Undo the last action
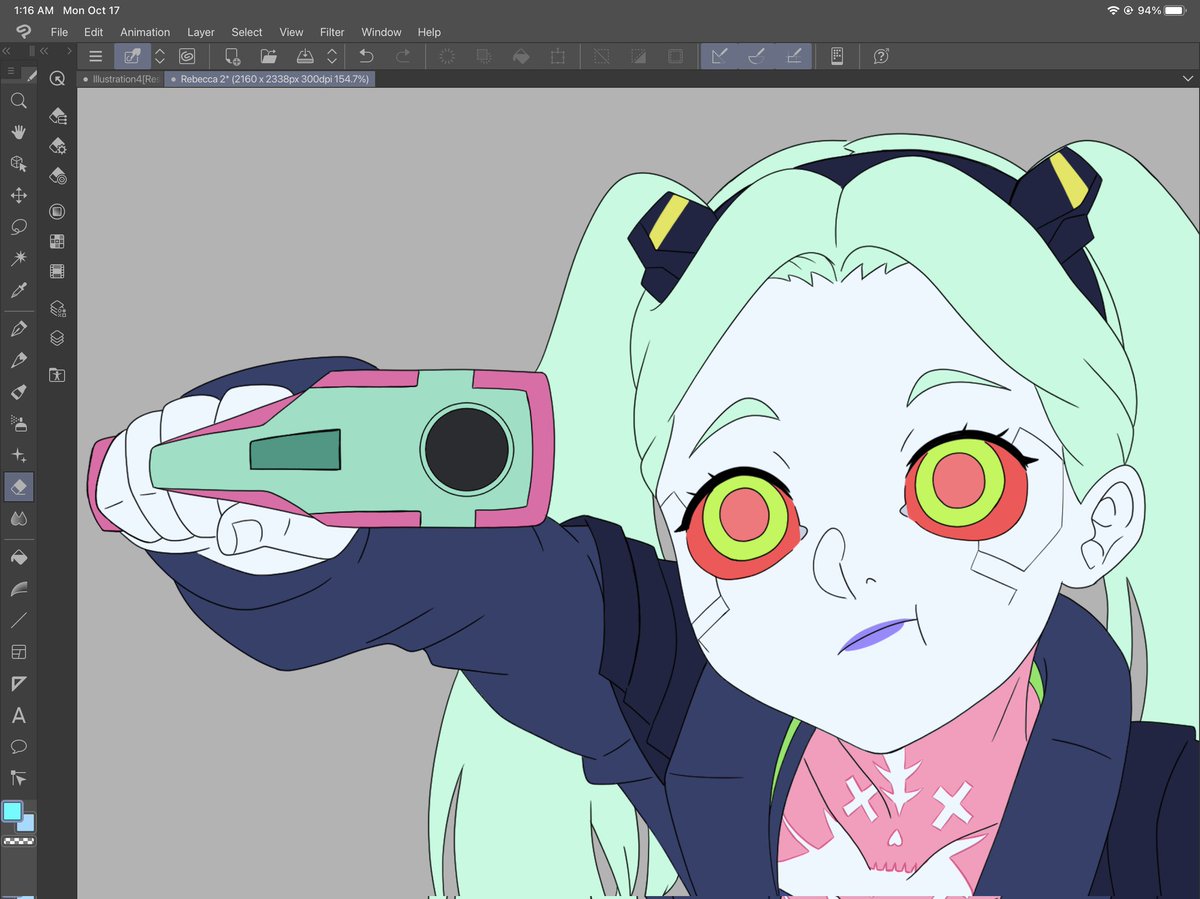This screenshot has width=1200, height=899. 366,57
